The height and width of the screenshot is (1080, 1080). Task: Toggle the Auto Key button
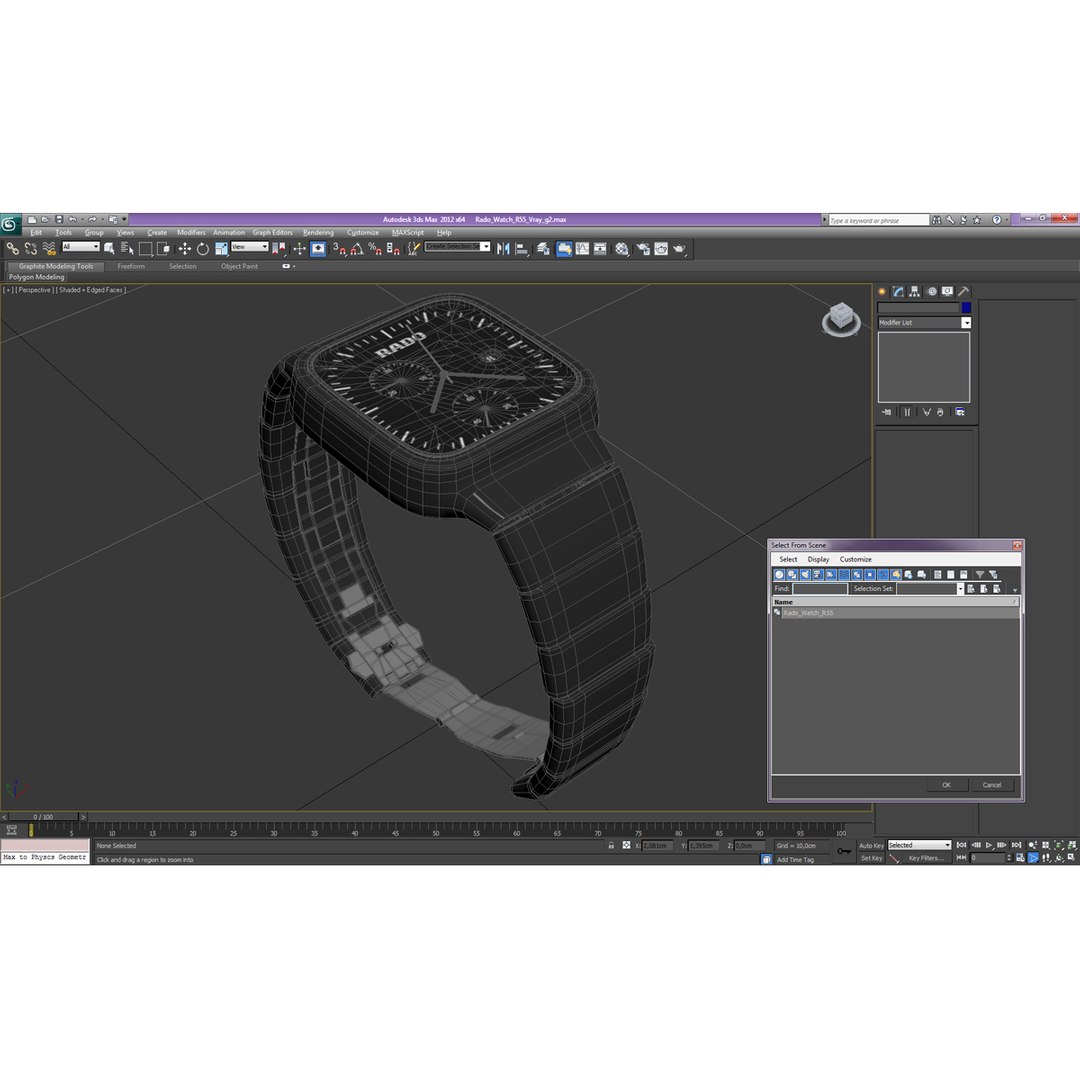(871, 845)
